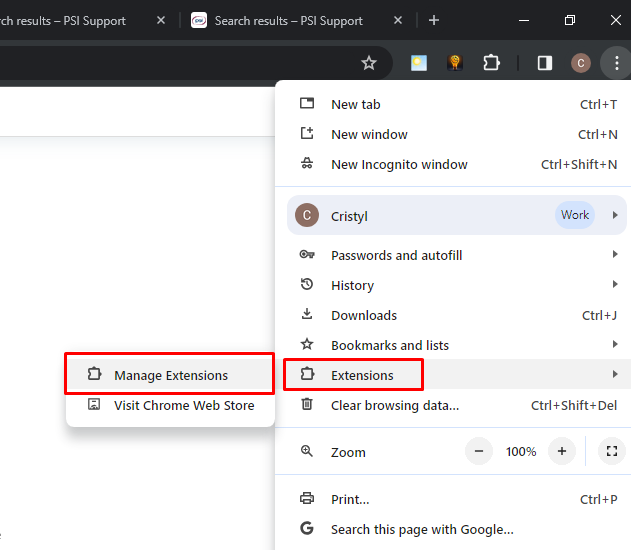The height and width of the screenshot is (550, 631).
Task: Click the PSI favicon on the second tab
Action: click(x=199, y=20)
